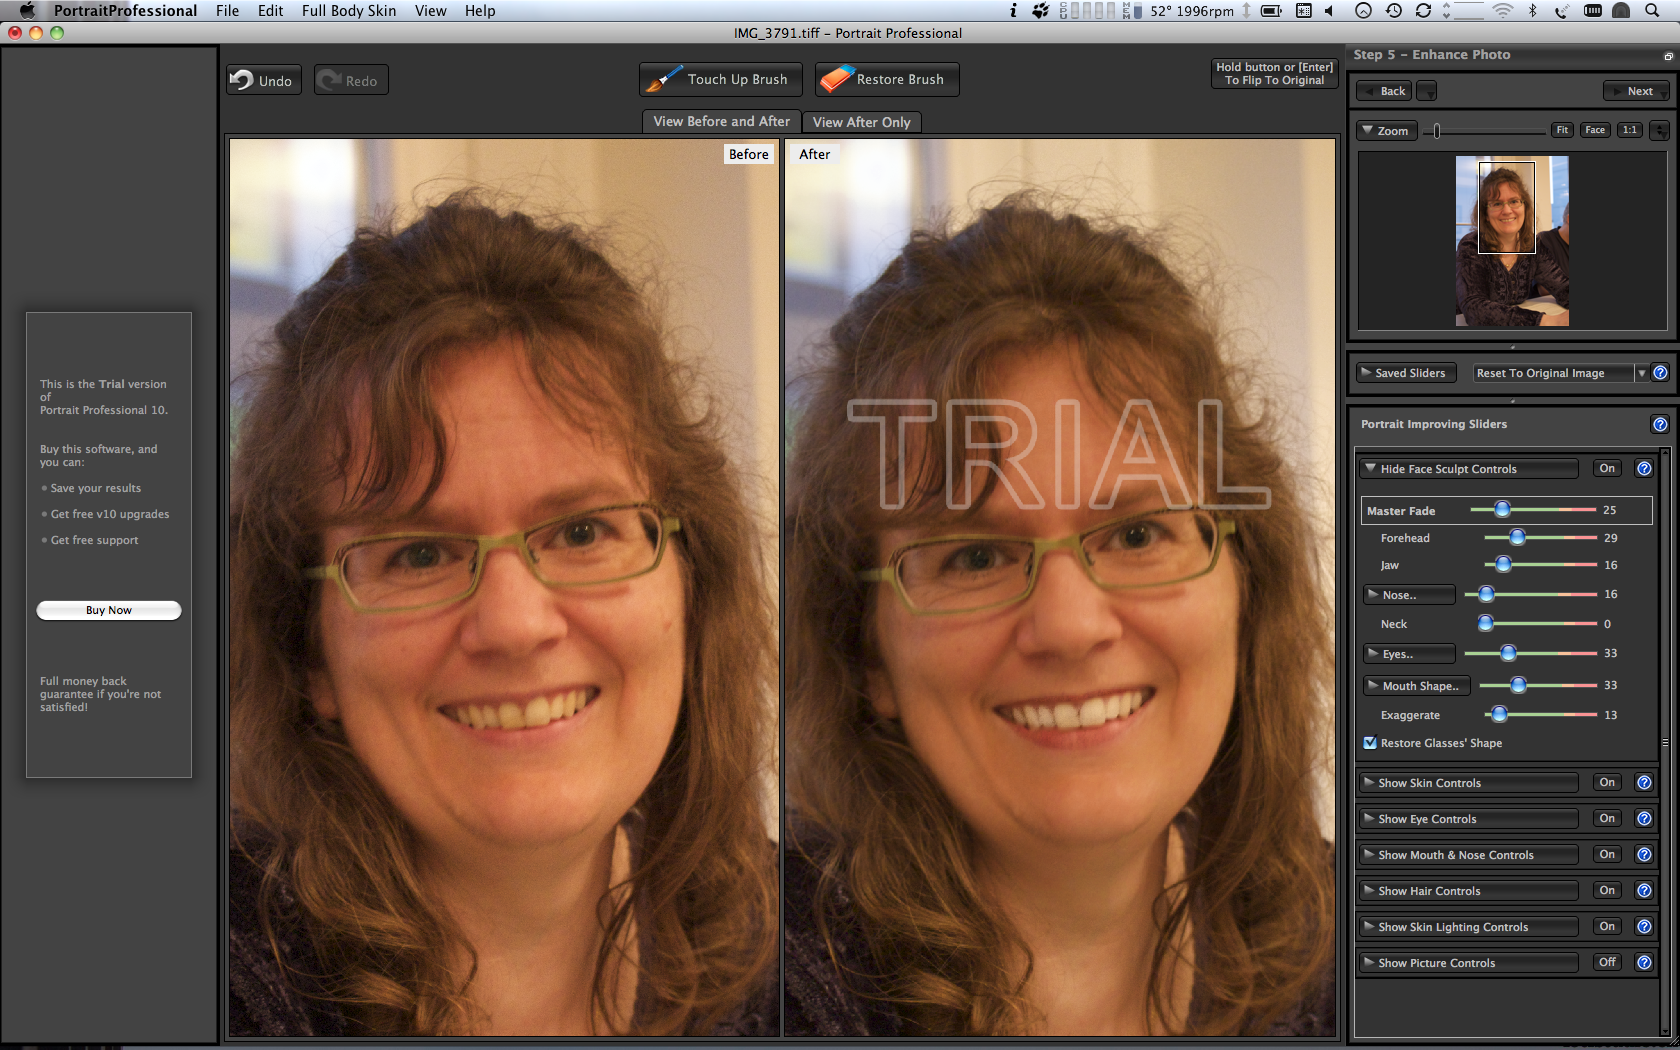The image size is (1680, 1050).
Task: Open help for Picture Controls
Action: [1644, 962]
